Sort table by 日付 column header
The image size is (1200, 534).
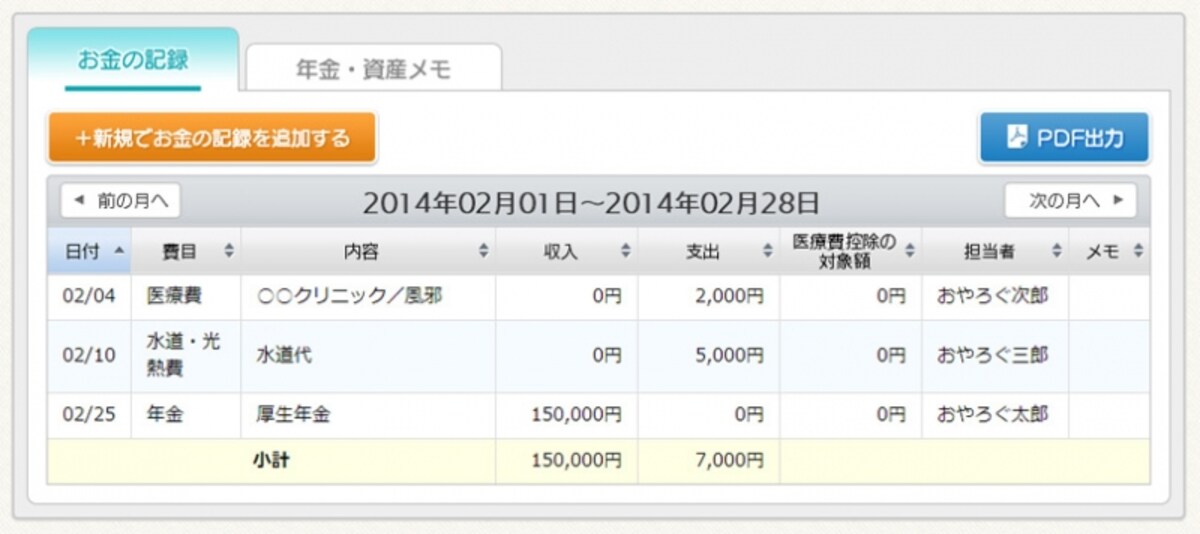[89, 252]
